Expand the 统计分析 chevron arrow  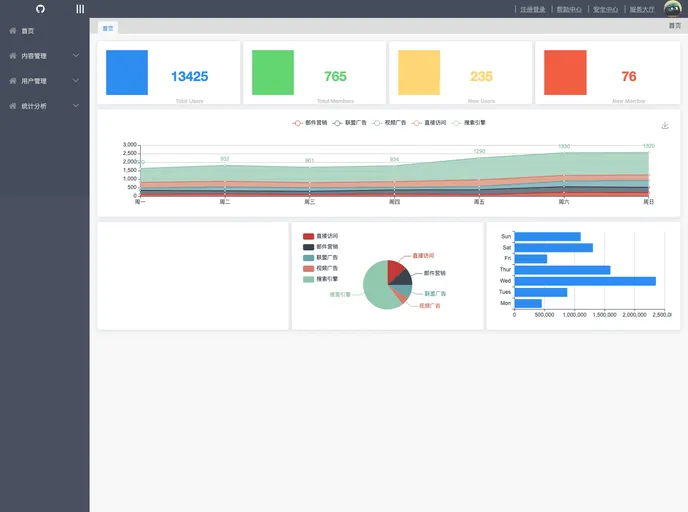coord(76,106)
